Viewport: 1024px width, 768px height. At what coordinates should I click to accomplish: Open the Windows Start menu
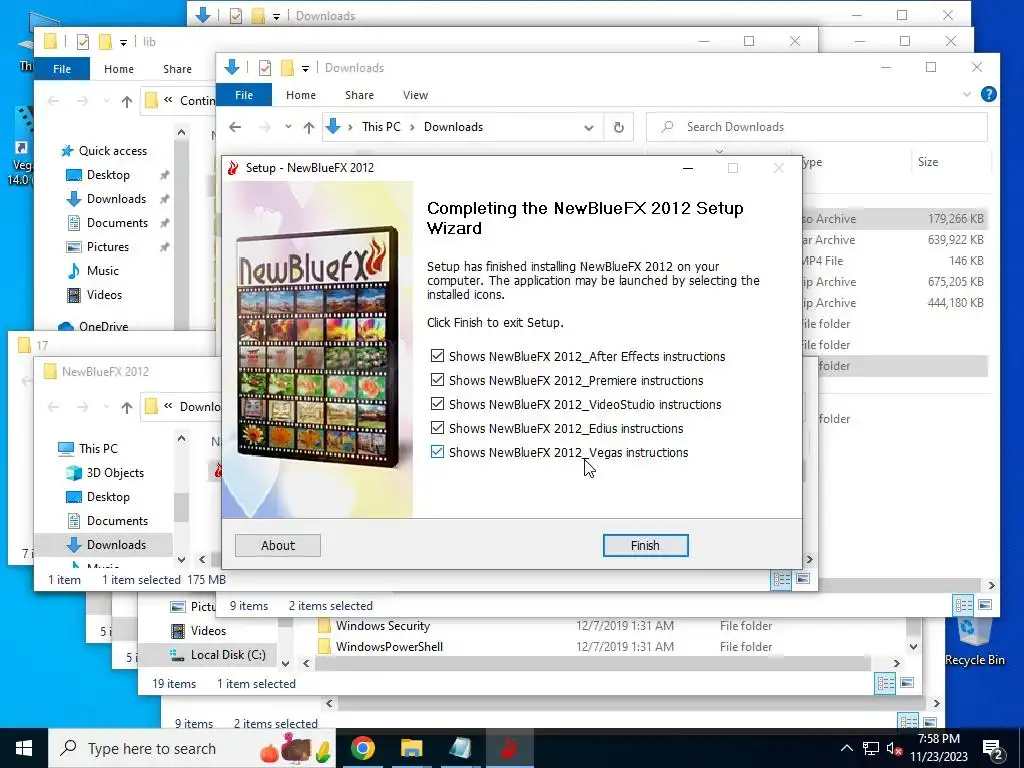24,748
